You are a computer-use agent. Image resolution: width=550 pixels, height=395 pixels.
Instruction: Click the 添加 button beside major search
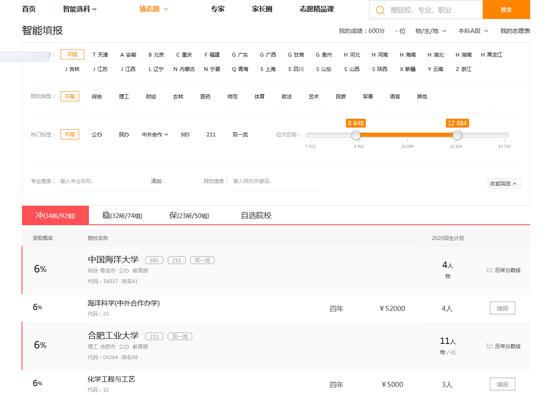(x=156, y=181)
